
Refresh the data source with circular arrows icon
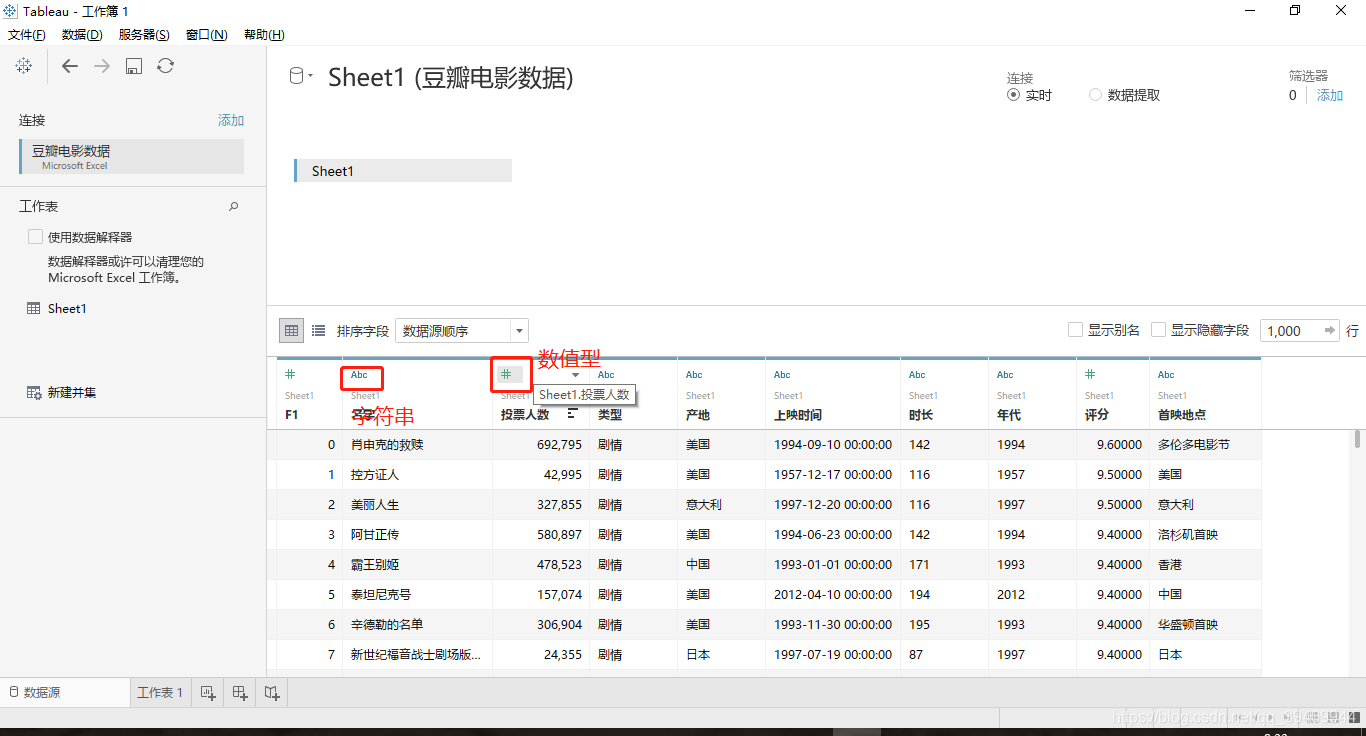tap(166, 66)
